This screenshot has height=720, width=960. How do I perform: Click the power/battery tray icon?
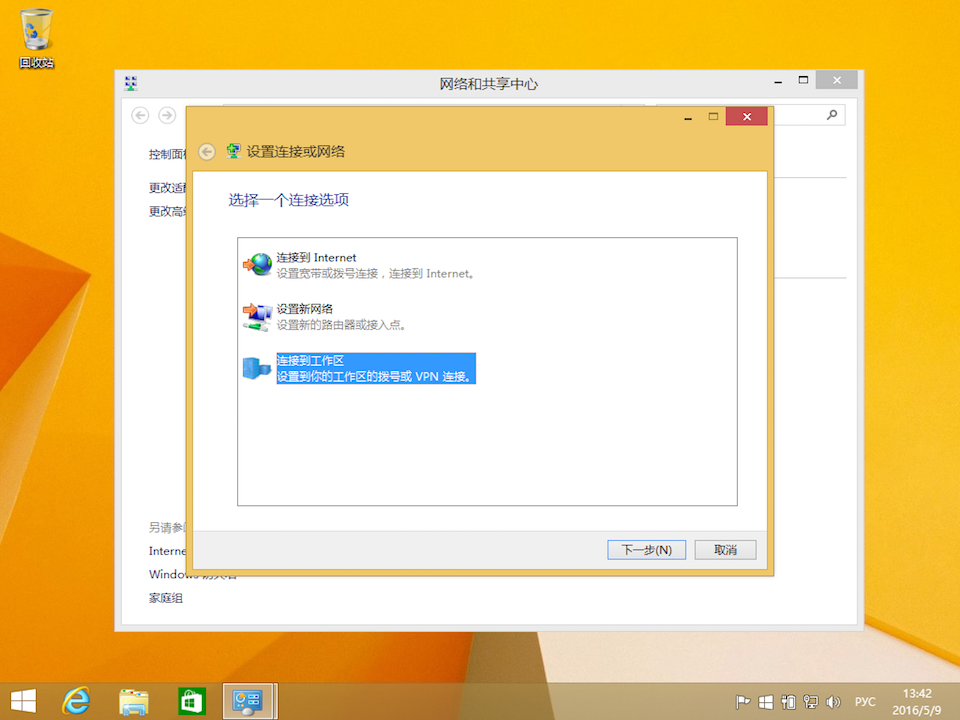[x=788, y=702]
